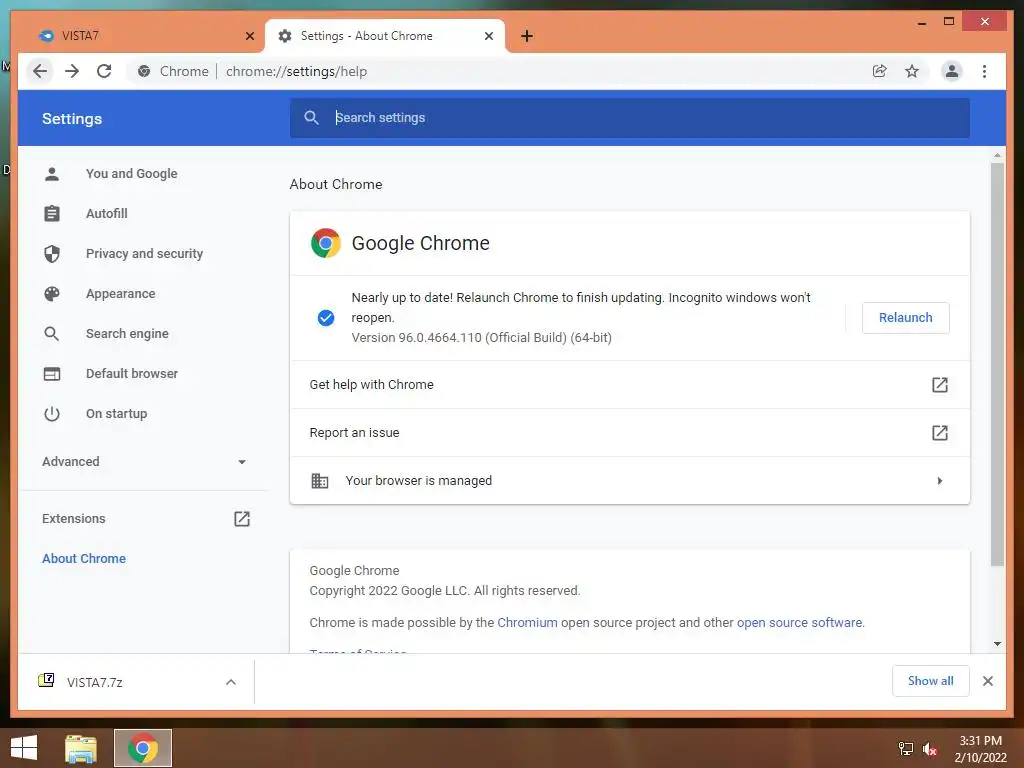Click the Chrome site info icon in address bar

pos(144,71)
